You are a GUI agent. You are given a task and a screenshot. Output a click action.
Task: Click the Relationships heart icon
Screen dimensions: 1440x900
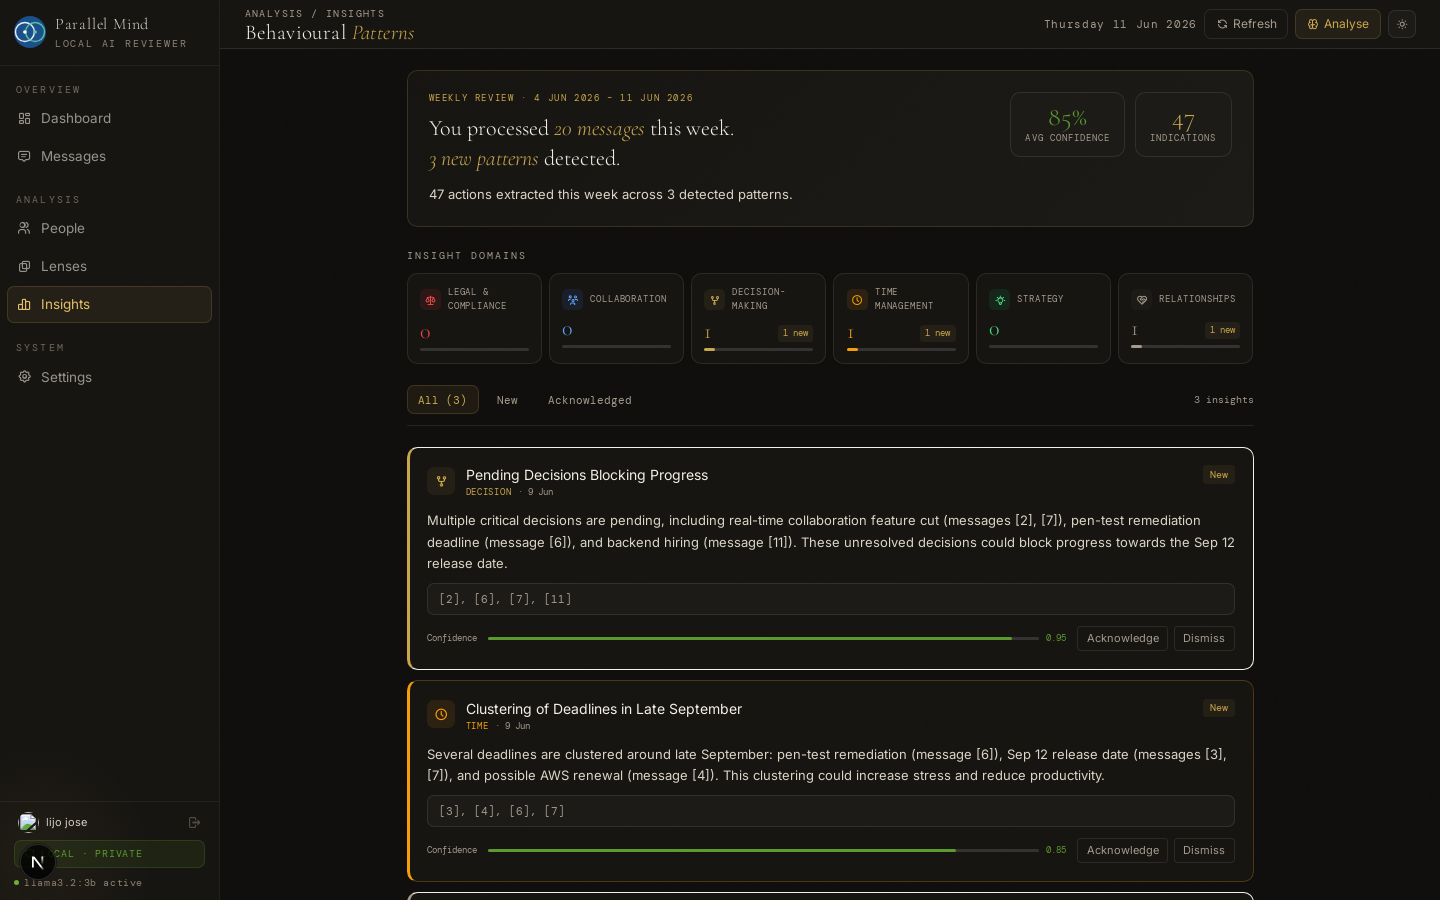coord(1141,300)
